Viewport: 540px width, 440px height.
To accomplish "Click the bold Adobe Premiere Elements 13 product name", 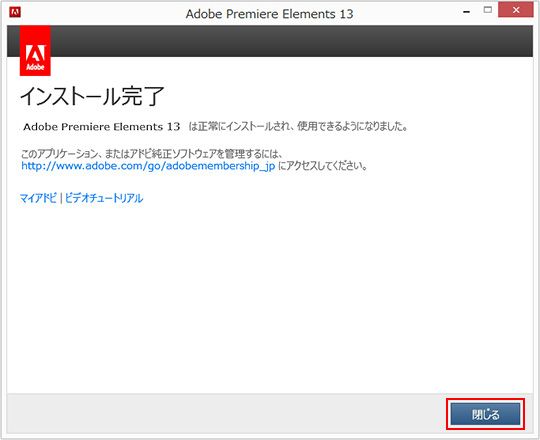I will (x=102, y=127).
